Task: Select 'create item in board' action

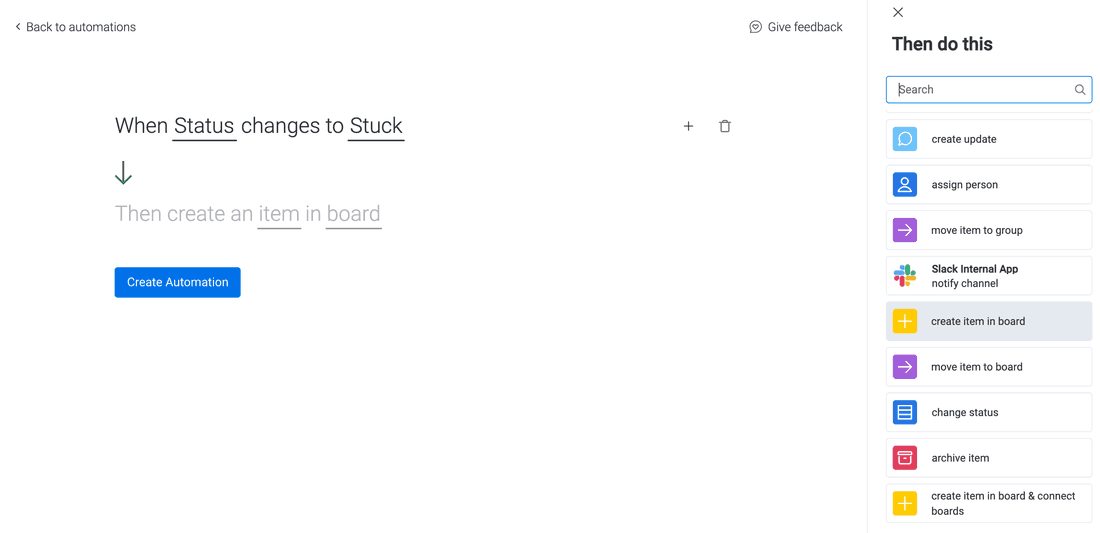Action: coord(989,321)
